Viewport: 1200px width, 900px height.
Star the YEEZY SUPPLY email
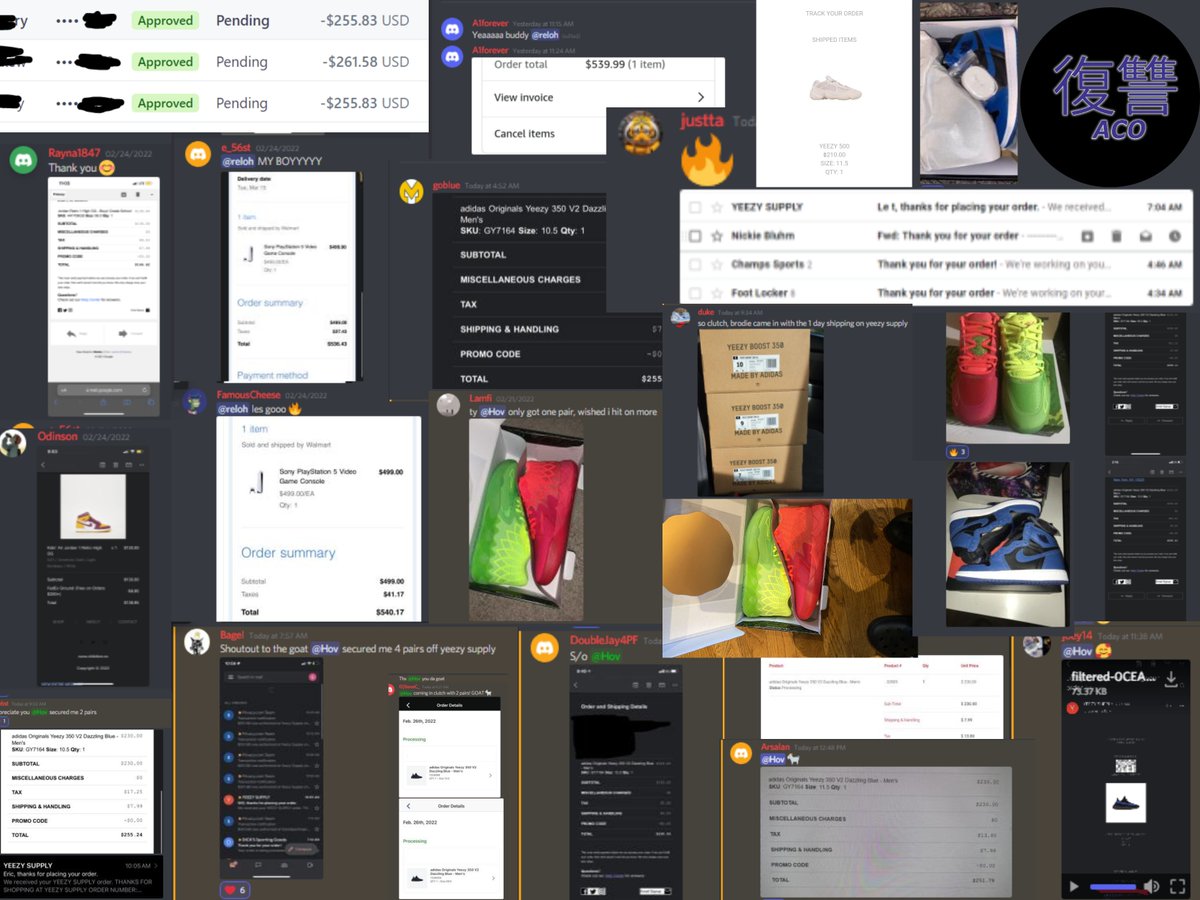tap(716, 207)
